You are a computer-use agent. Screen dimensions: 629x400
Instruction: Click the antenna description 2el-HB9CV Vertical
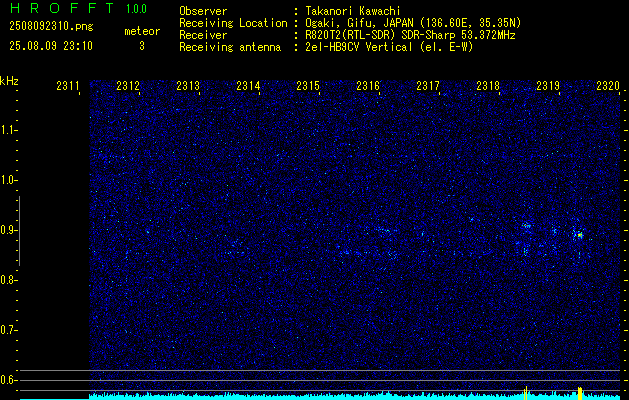pyautogui.click(x=359, y=47)
